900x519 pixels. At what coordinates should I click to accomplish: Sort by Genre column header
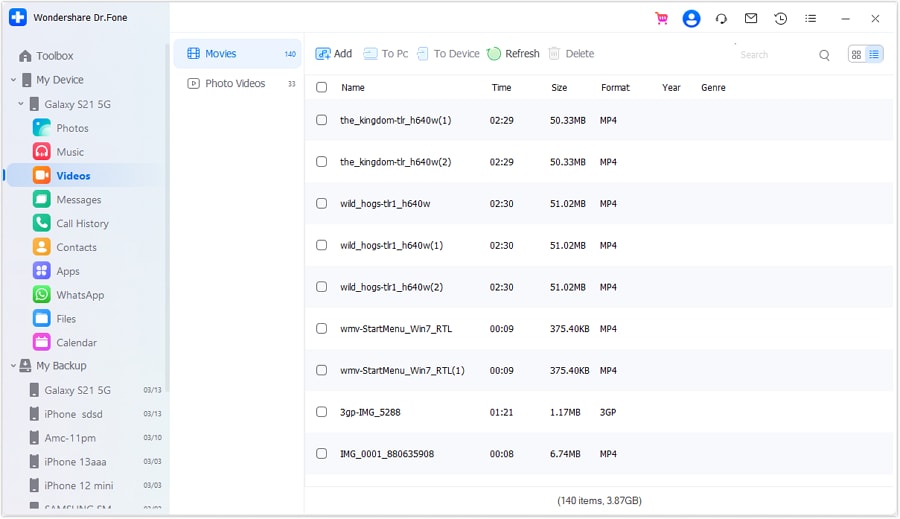713,88
